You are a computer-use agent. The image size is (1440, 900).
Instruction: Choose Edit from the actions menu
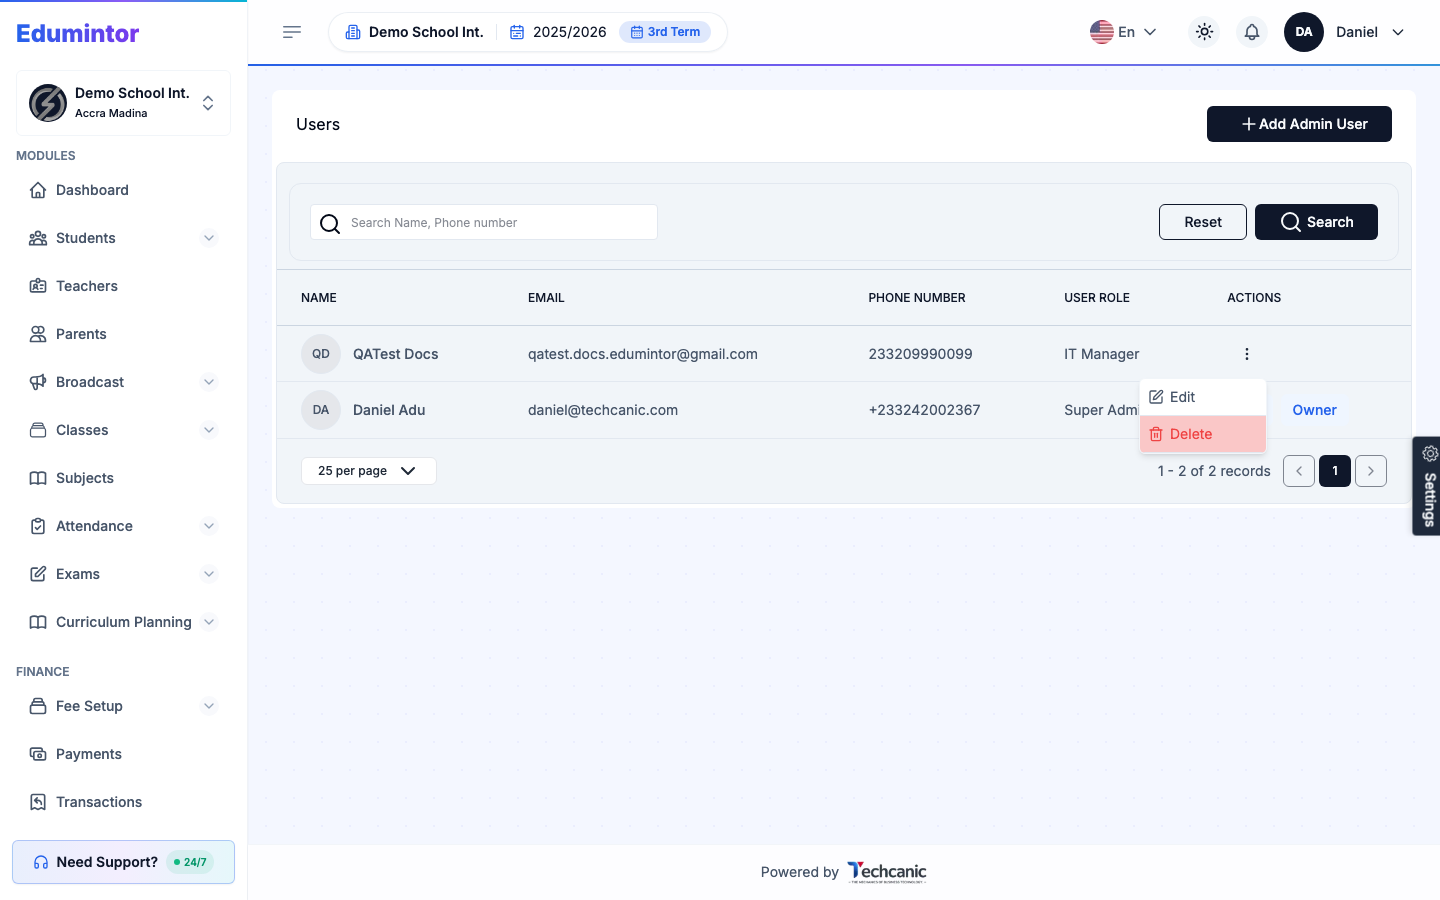point(1203,397)
